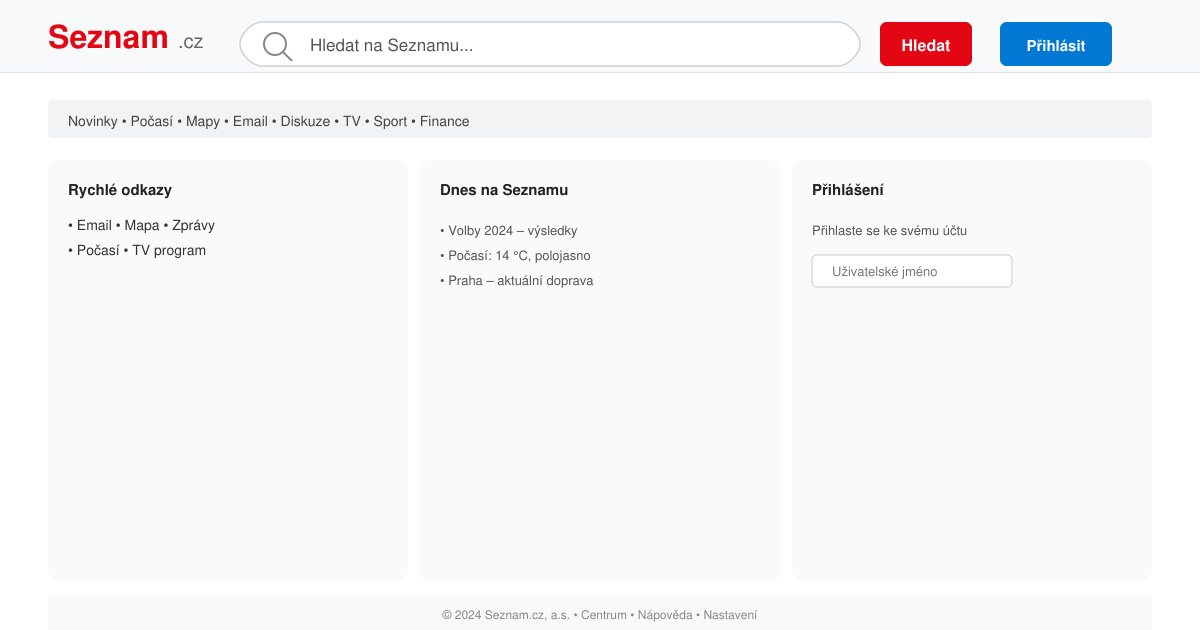This screenshot has width=1200, height=630.
Task: Open Novinky in the navigation bar
Action: pos(93,121)
